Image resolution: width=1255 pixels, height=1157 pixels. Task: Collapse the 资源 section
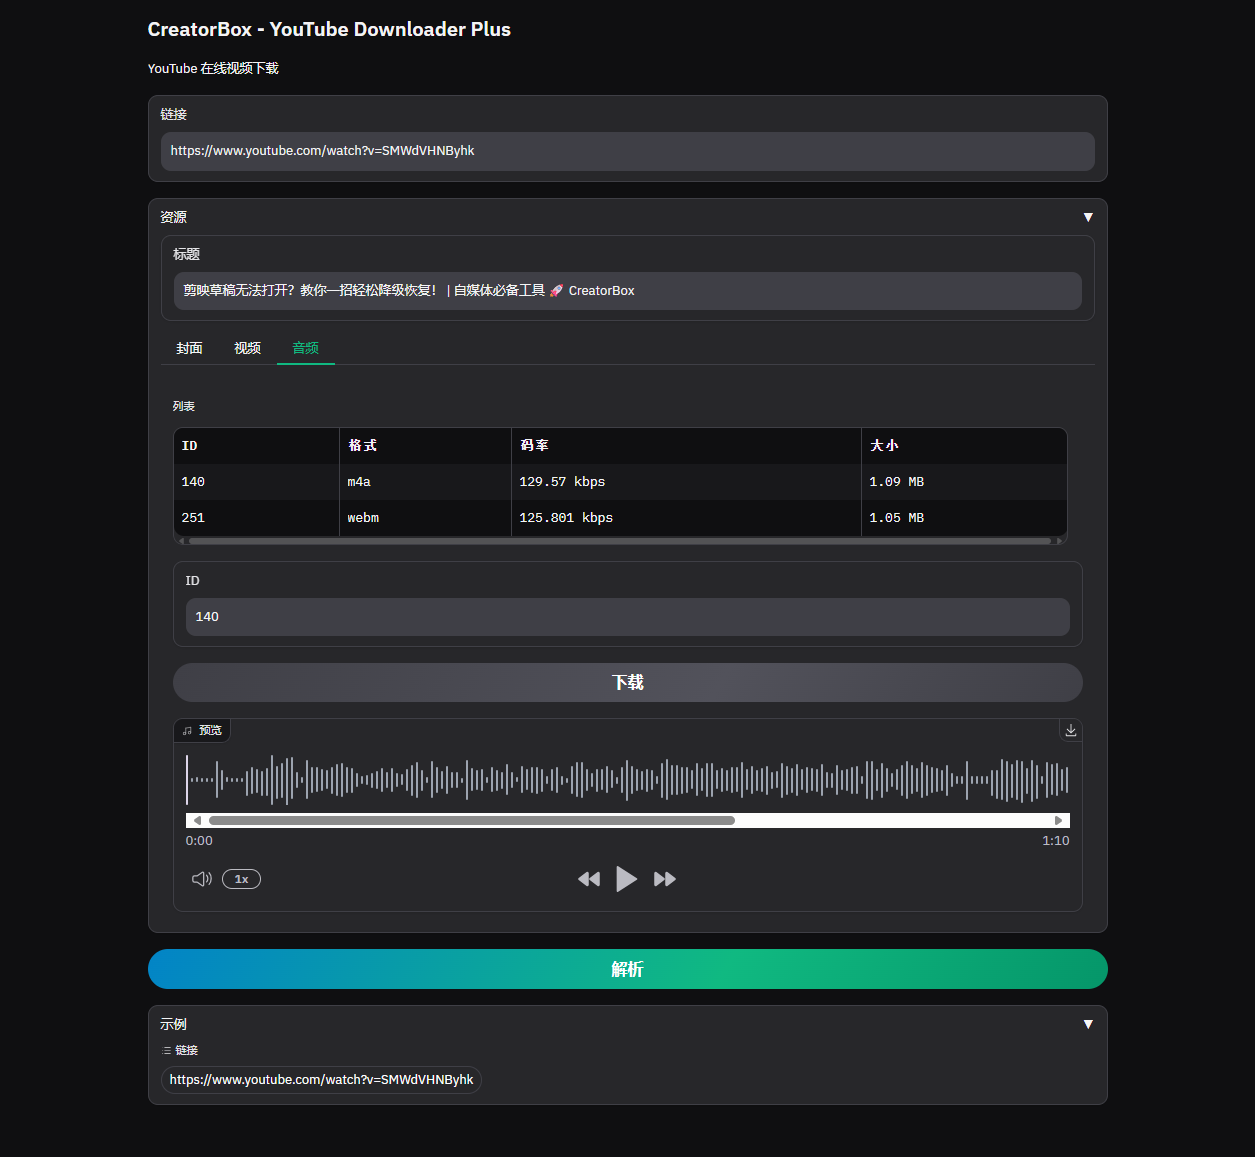(1088, 217)
